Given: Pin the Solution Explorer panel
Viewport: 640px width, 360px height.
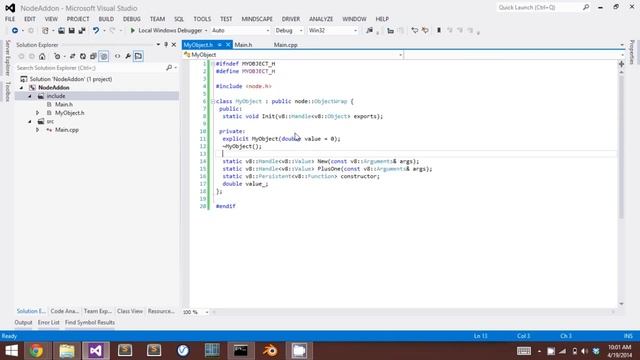Looking at the screenshot, I should [x=166, y=44].
